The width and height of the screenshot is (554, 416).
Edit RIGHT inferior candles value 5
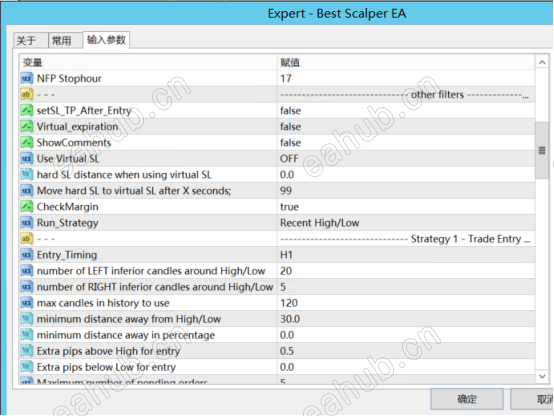click(x=406, y=287)
